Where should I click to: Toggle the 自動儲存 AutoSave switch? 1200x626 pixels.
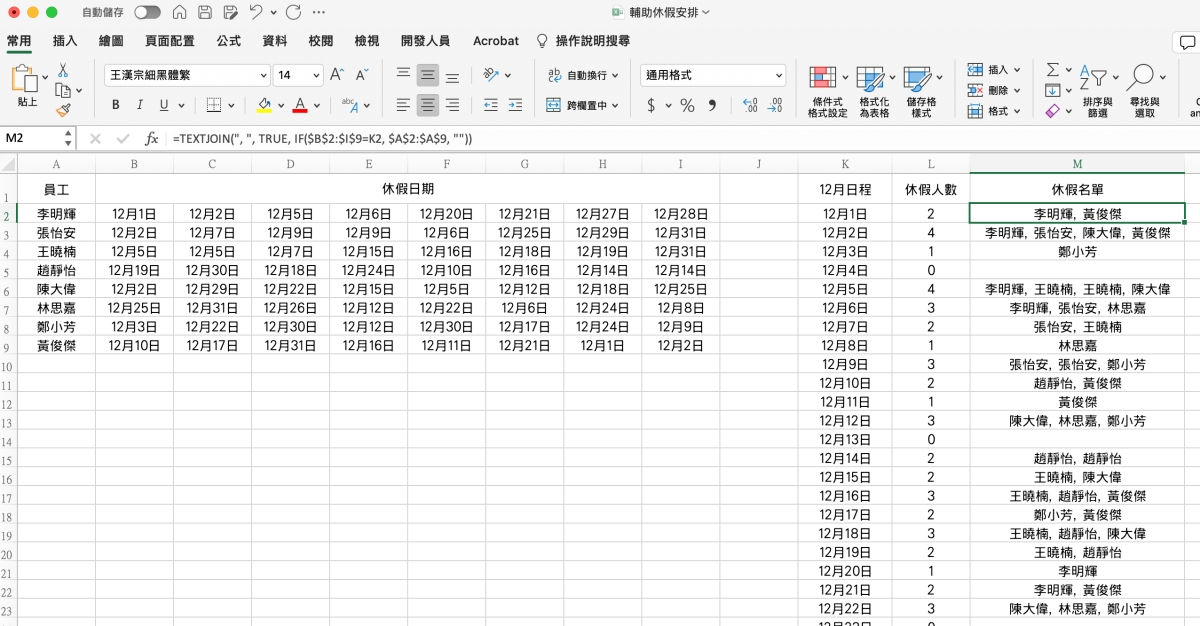pos(147,12)
